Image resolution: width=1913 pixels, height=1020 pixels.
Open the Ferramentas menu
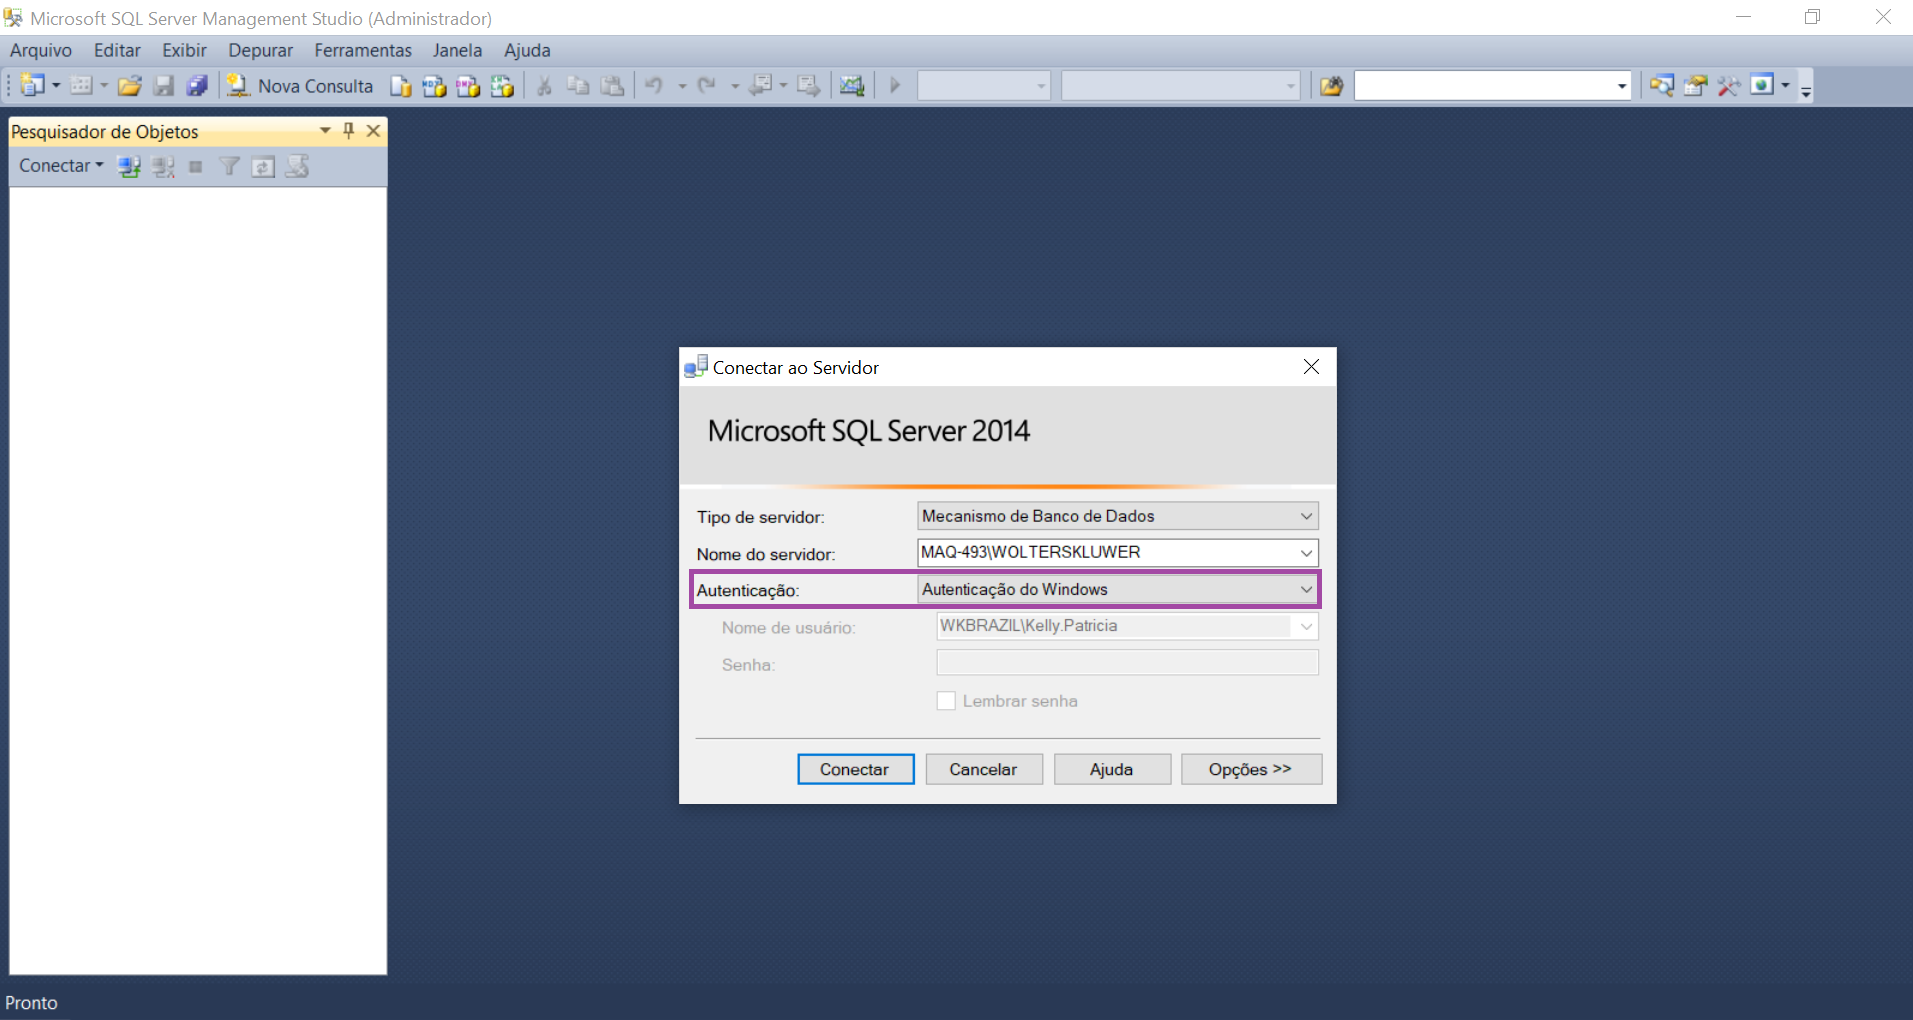(x=362, y=50)
